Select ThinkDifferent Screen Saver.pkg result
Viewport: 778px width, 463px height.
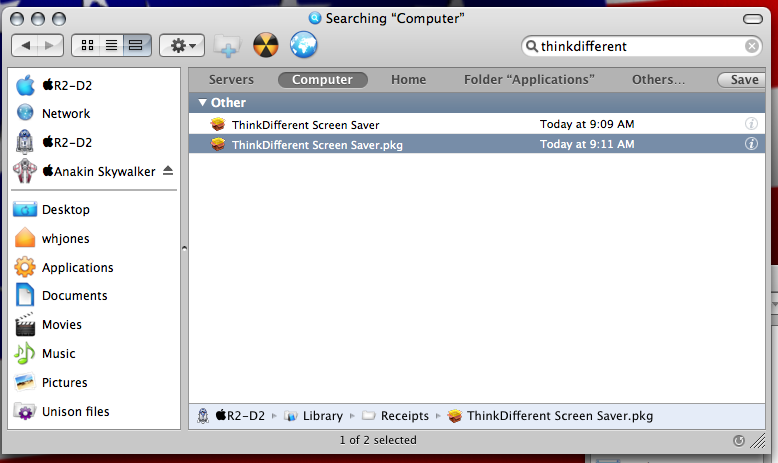[477, 144]
